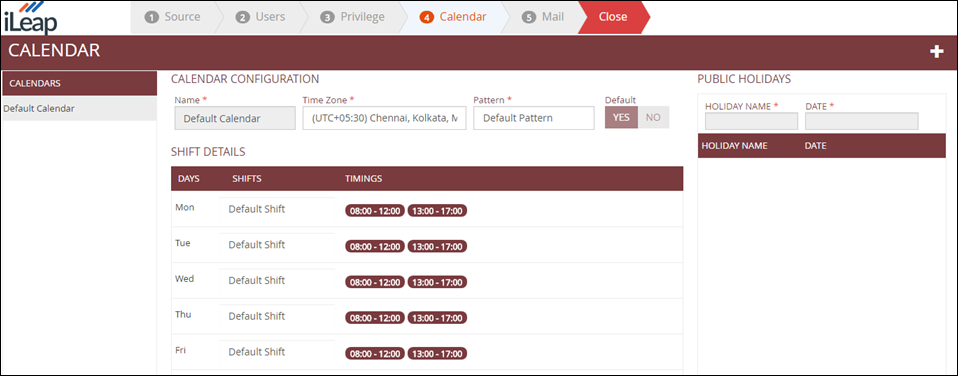Click Wed 08:00 - 12:00 timing badge

[375, 282]
